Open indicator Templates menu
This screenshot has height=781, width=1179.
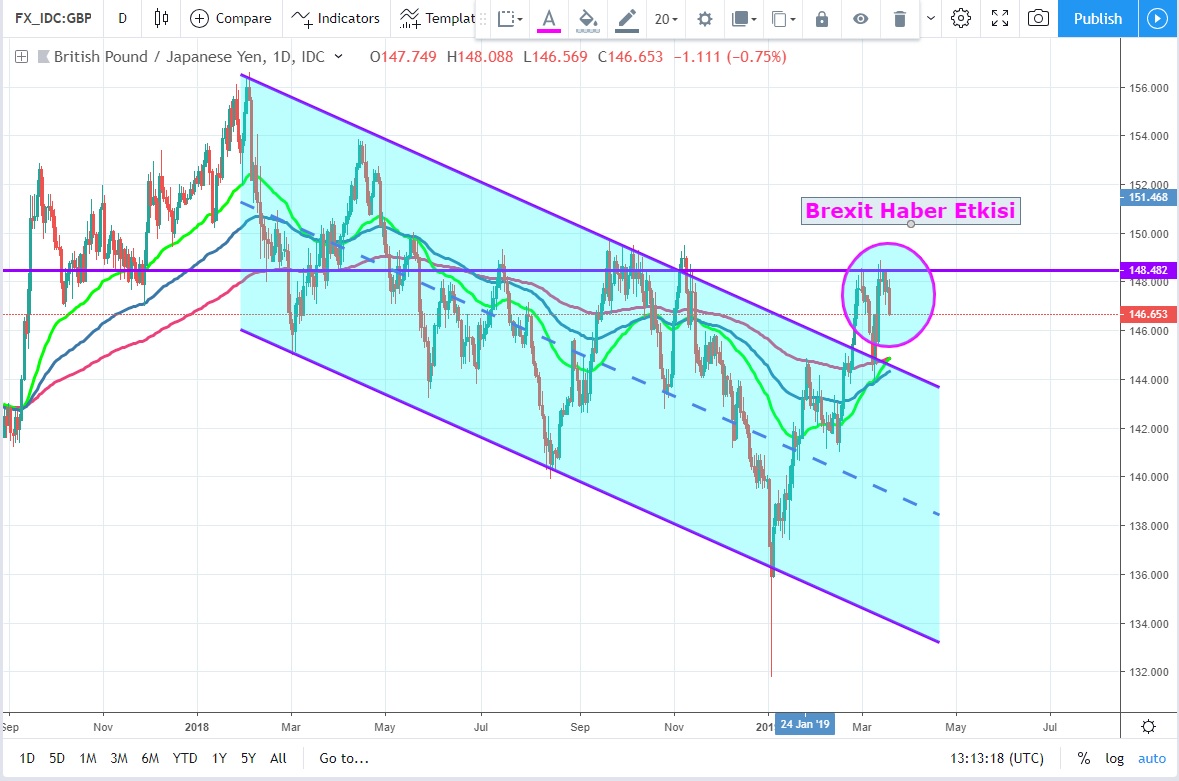click(x=437, y=18)
